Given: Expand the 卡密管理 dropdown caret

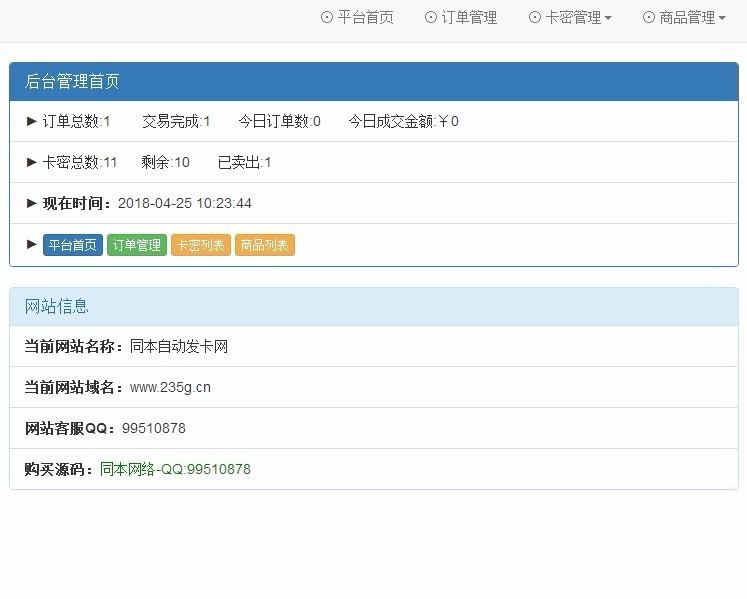Looking at the screenshot, I should [608, 18].
